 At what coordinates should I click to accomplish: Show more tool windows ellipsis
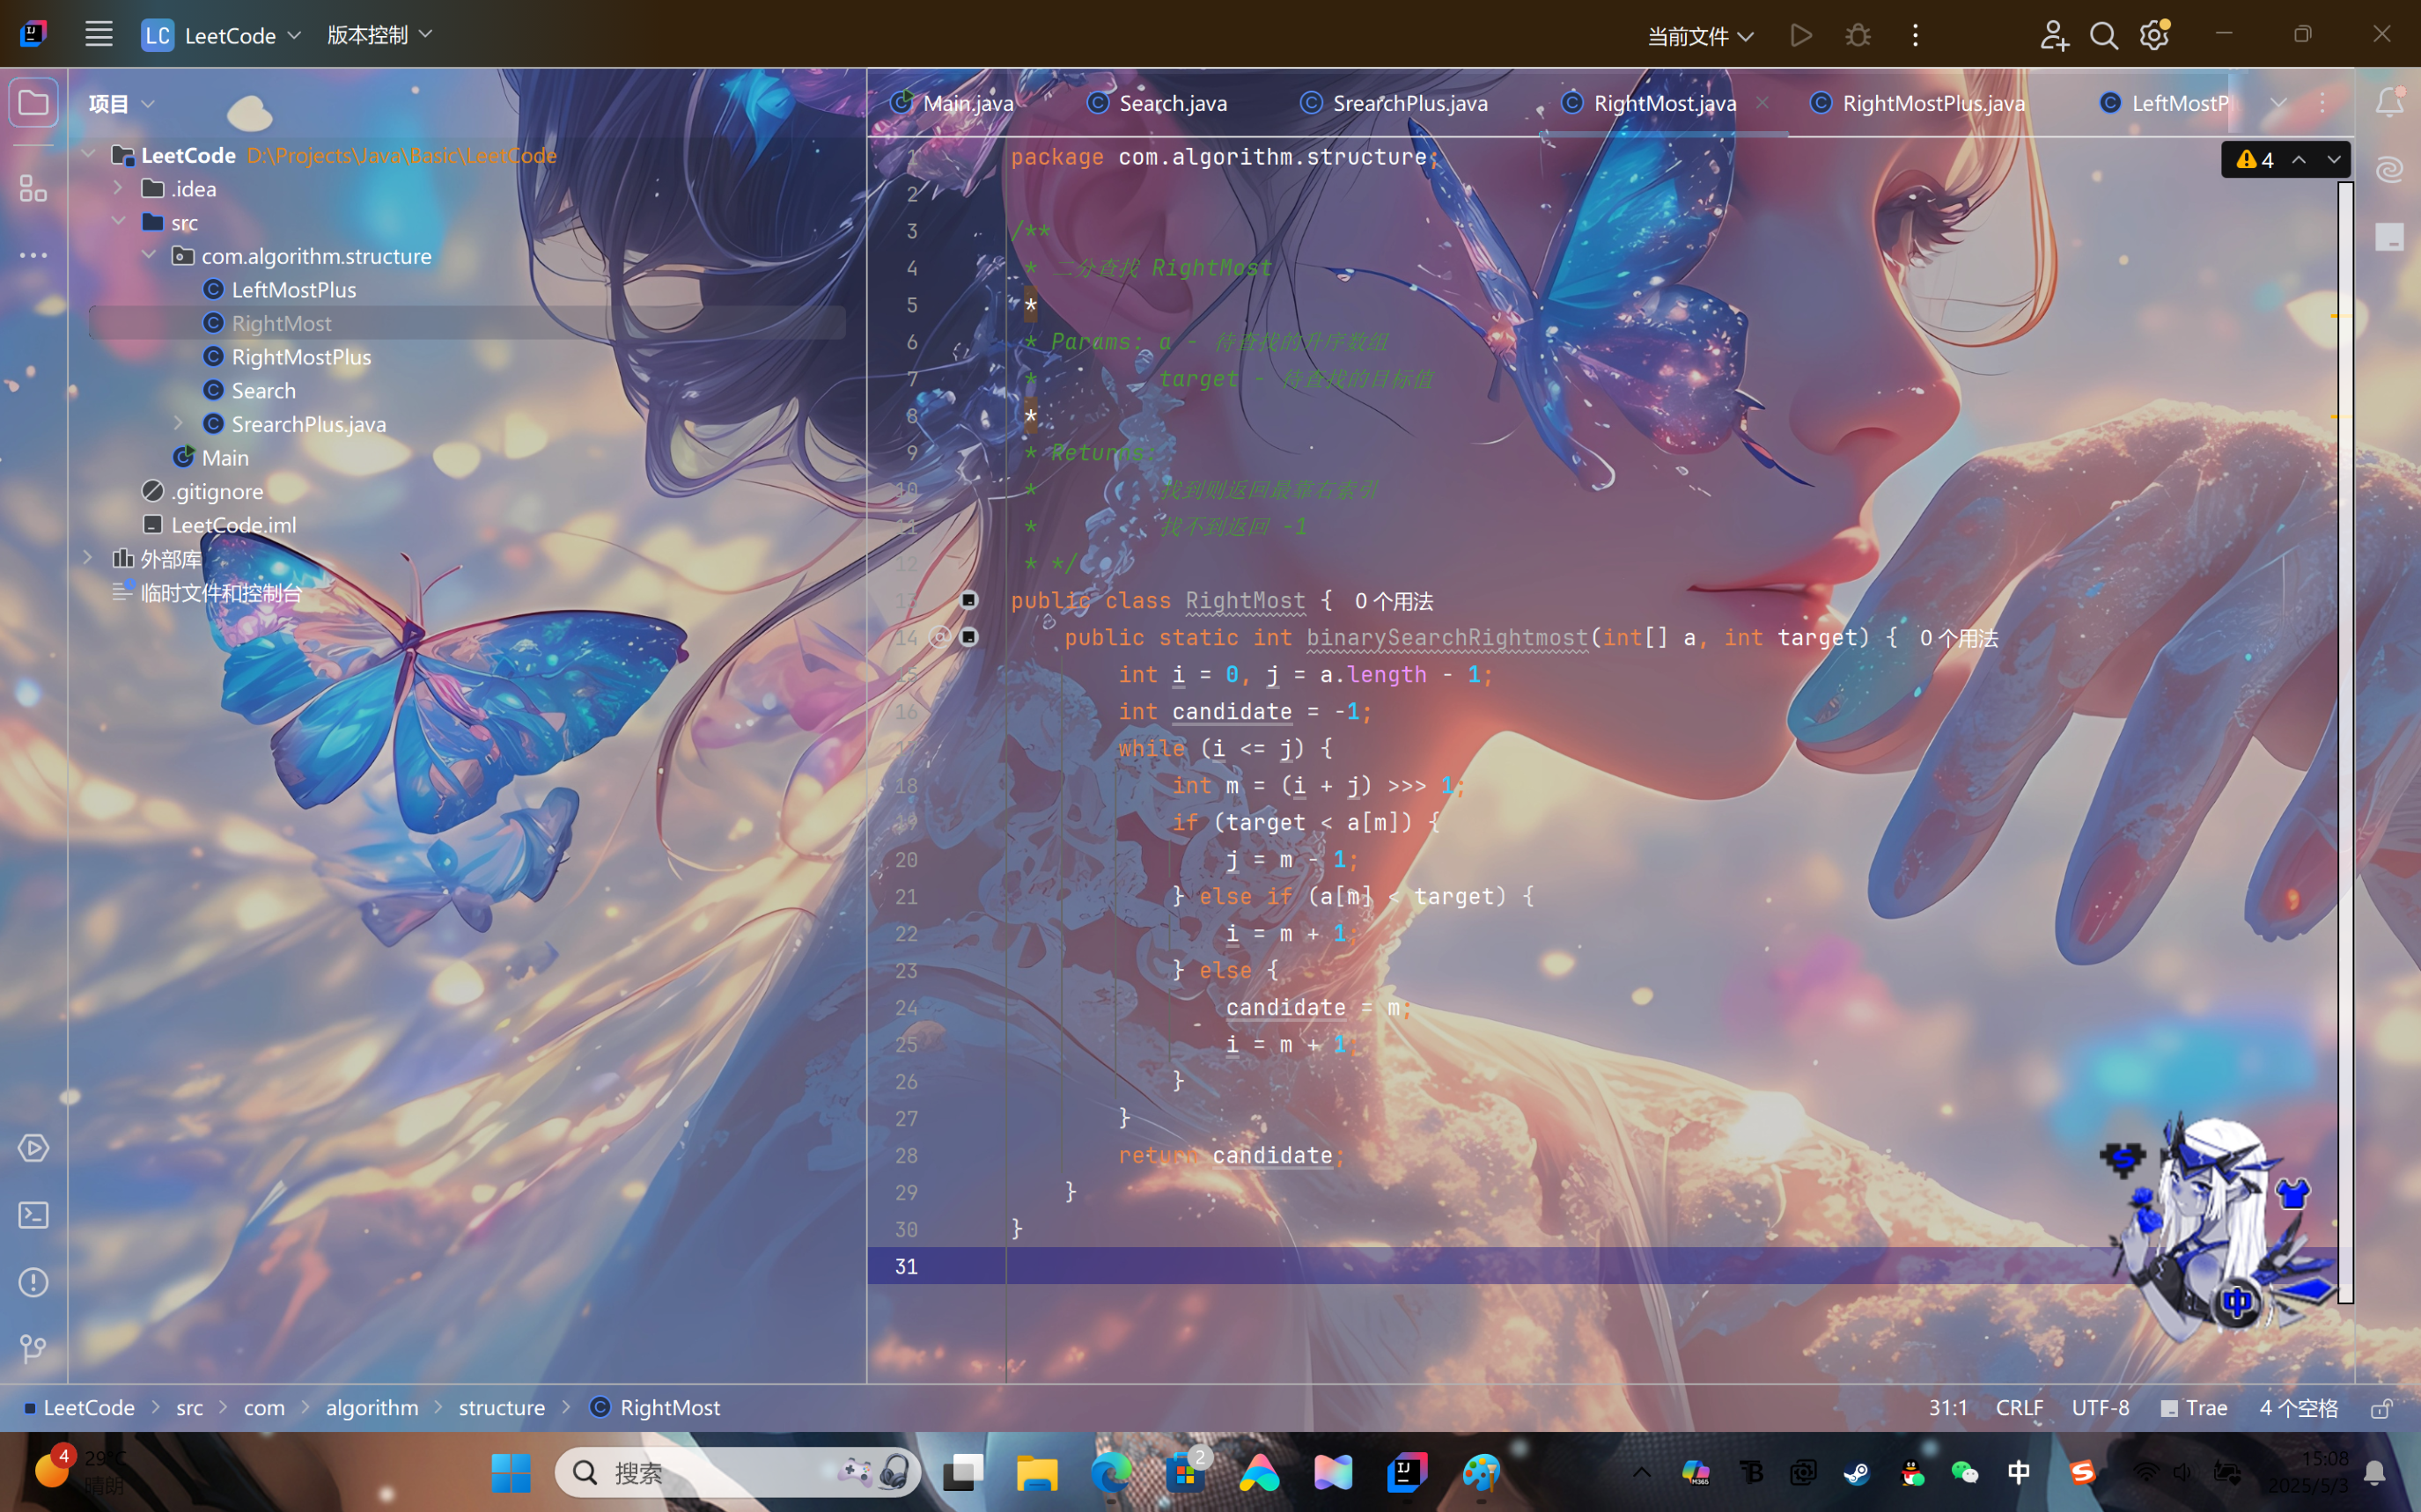click(x=33, y=255)
